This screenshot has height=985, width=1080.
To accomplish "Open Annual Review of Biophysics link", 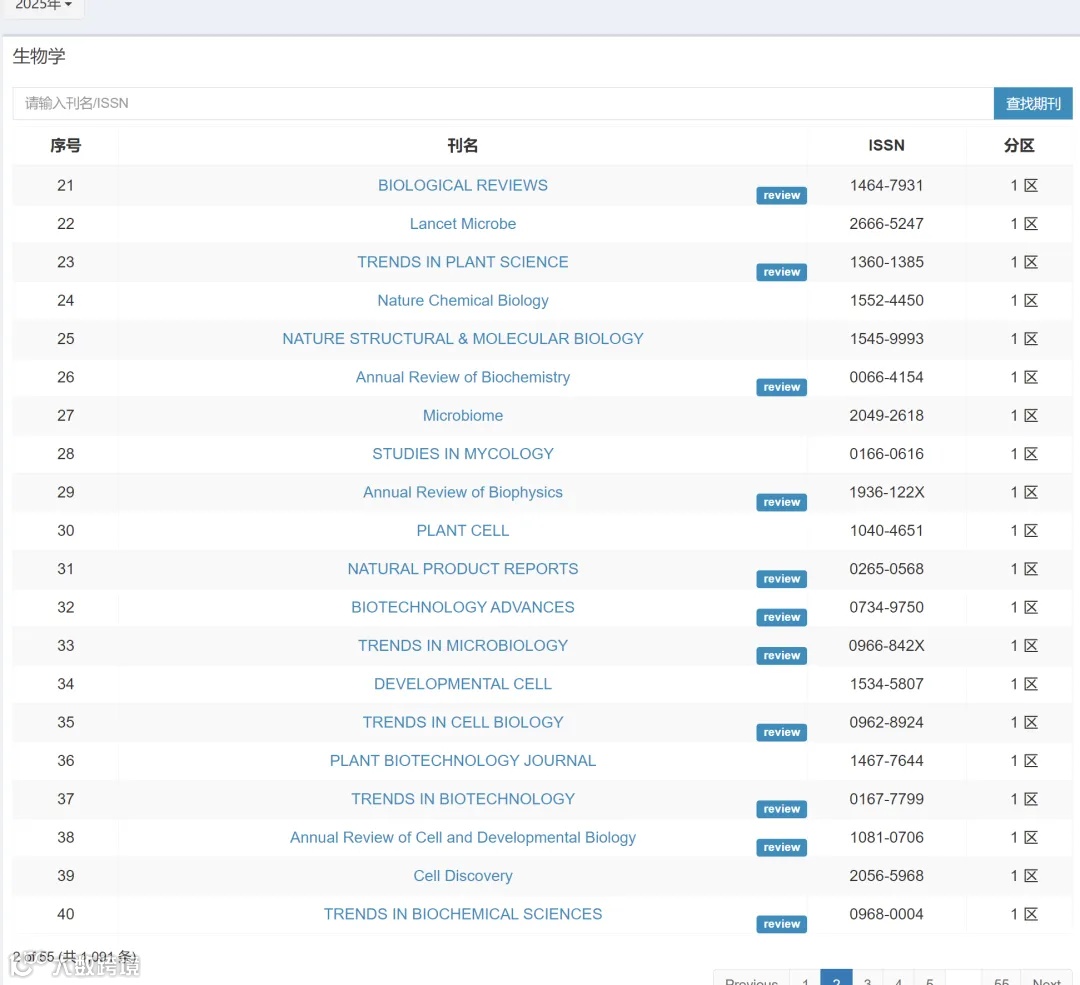I will pos(463,492).
